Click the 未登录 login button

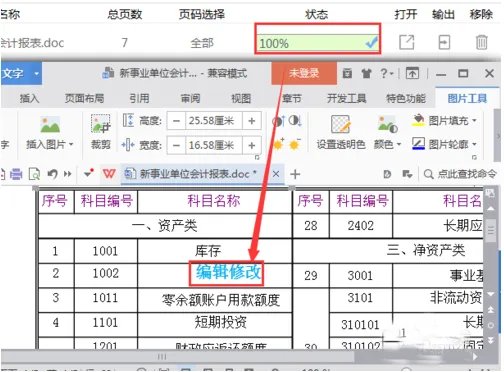click(x=304, y=73)
